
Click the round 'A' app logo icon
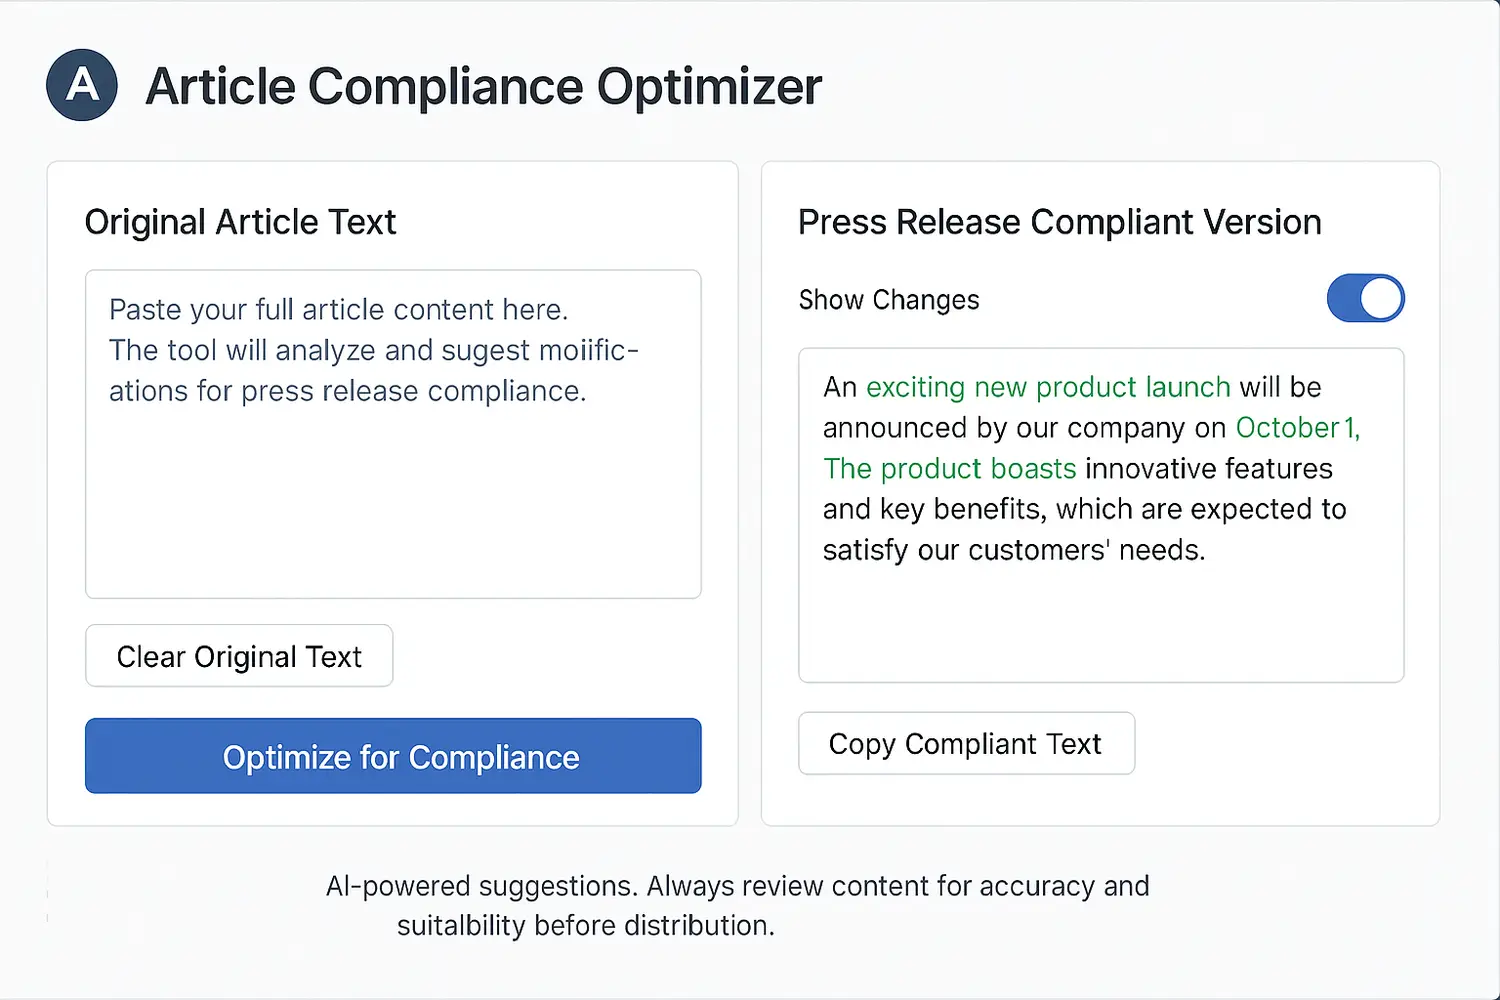(82, 85)
